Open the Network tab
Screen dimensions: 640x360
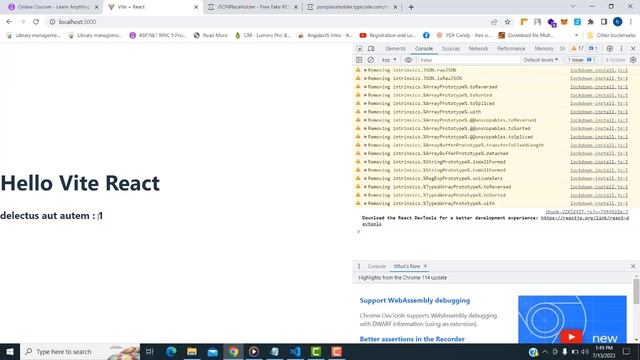(478, 49)
